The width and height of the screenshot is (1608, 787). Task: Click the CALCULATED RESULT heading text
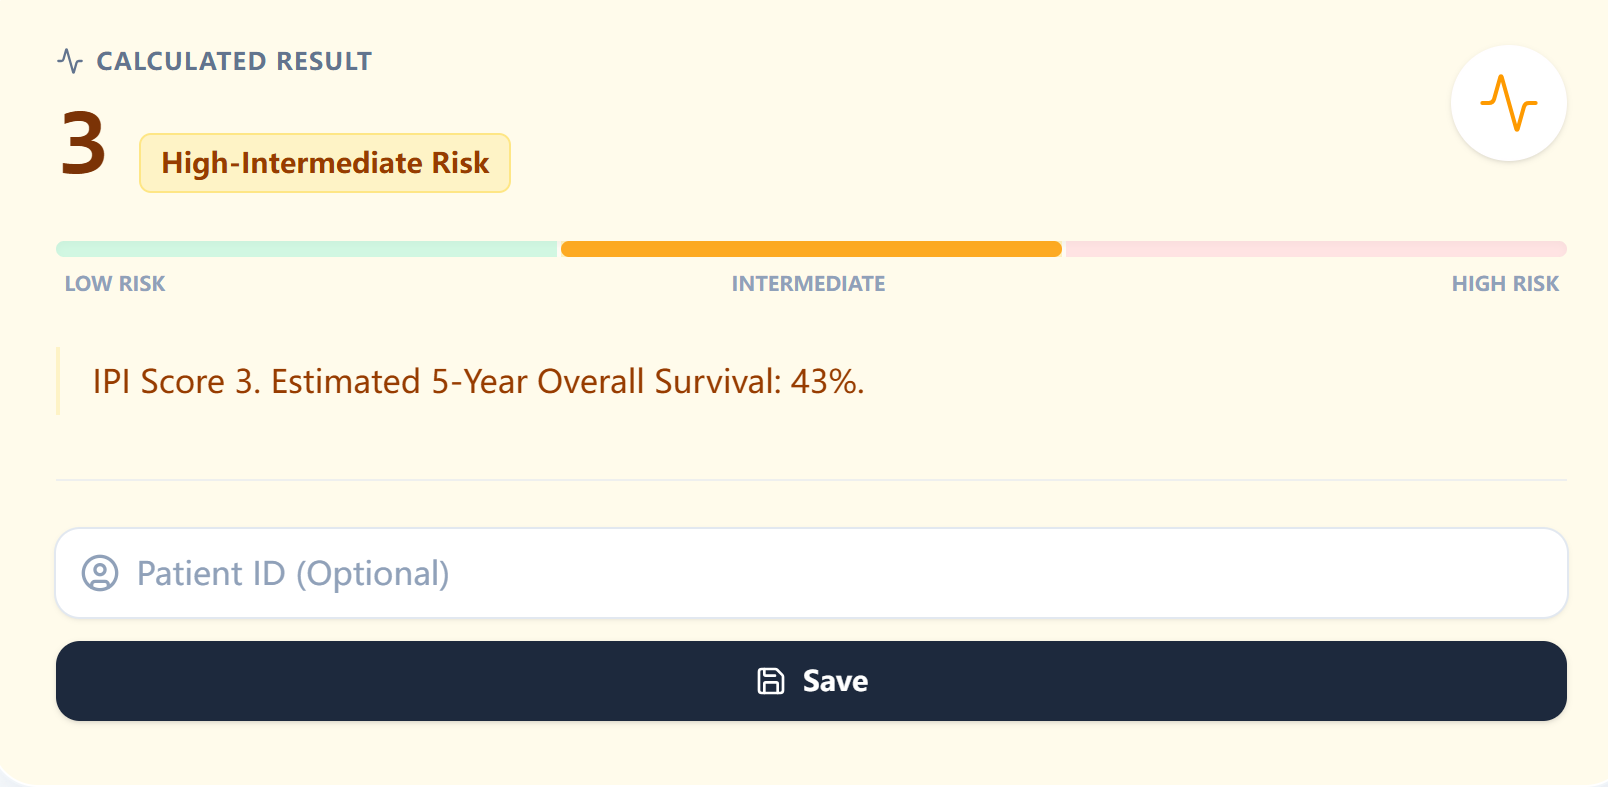pyautogui.click(x=234, y=61)
